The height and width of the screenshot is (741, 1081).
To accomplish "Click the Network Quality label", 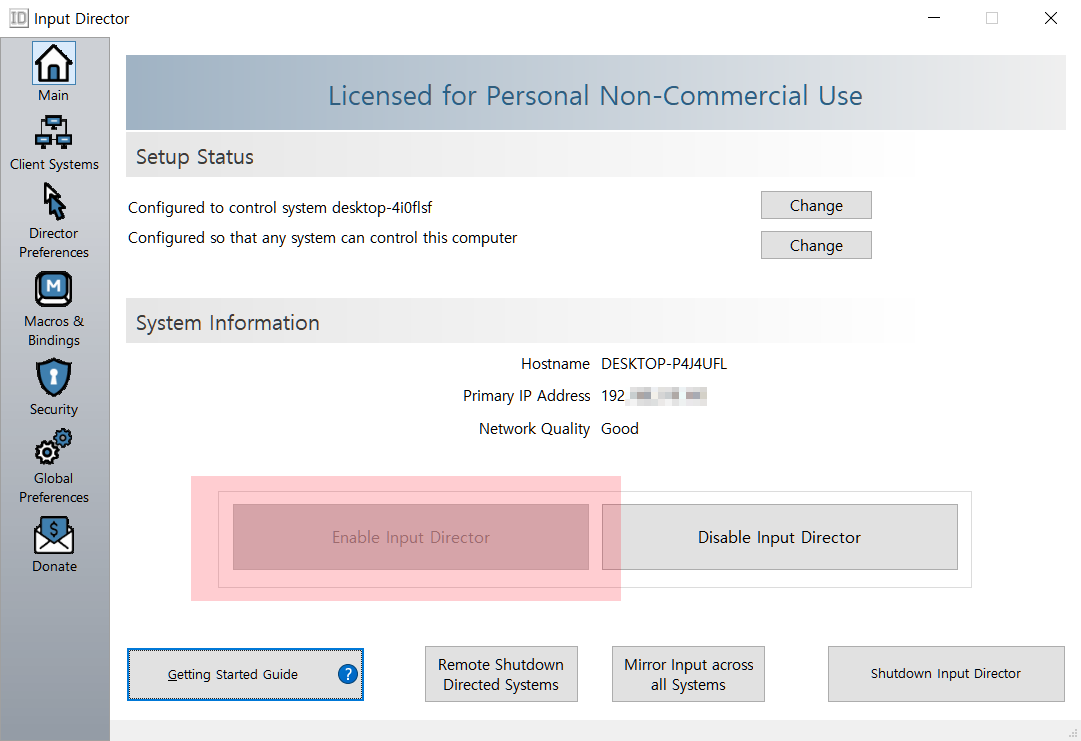I will click(534, 429).
